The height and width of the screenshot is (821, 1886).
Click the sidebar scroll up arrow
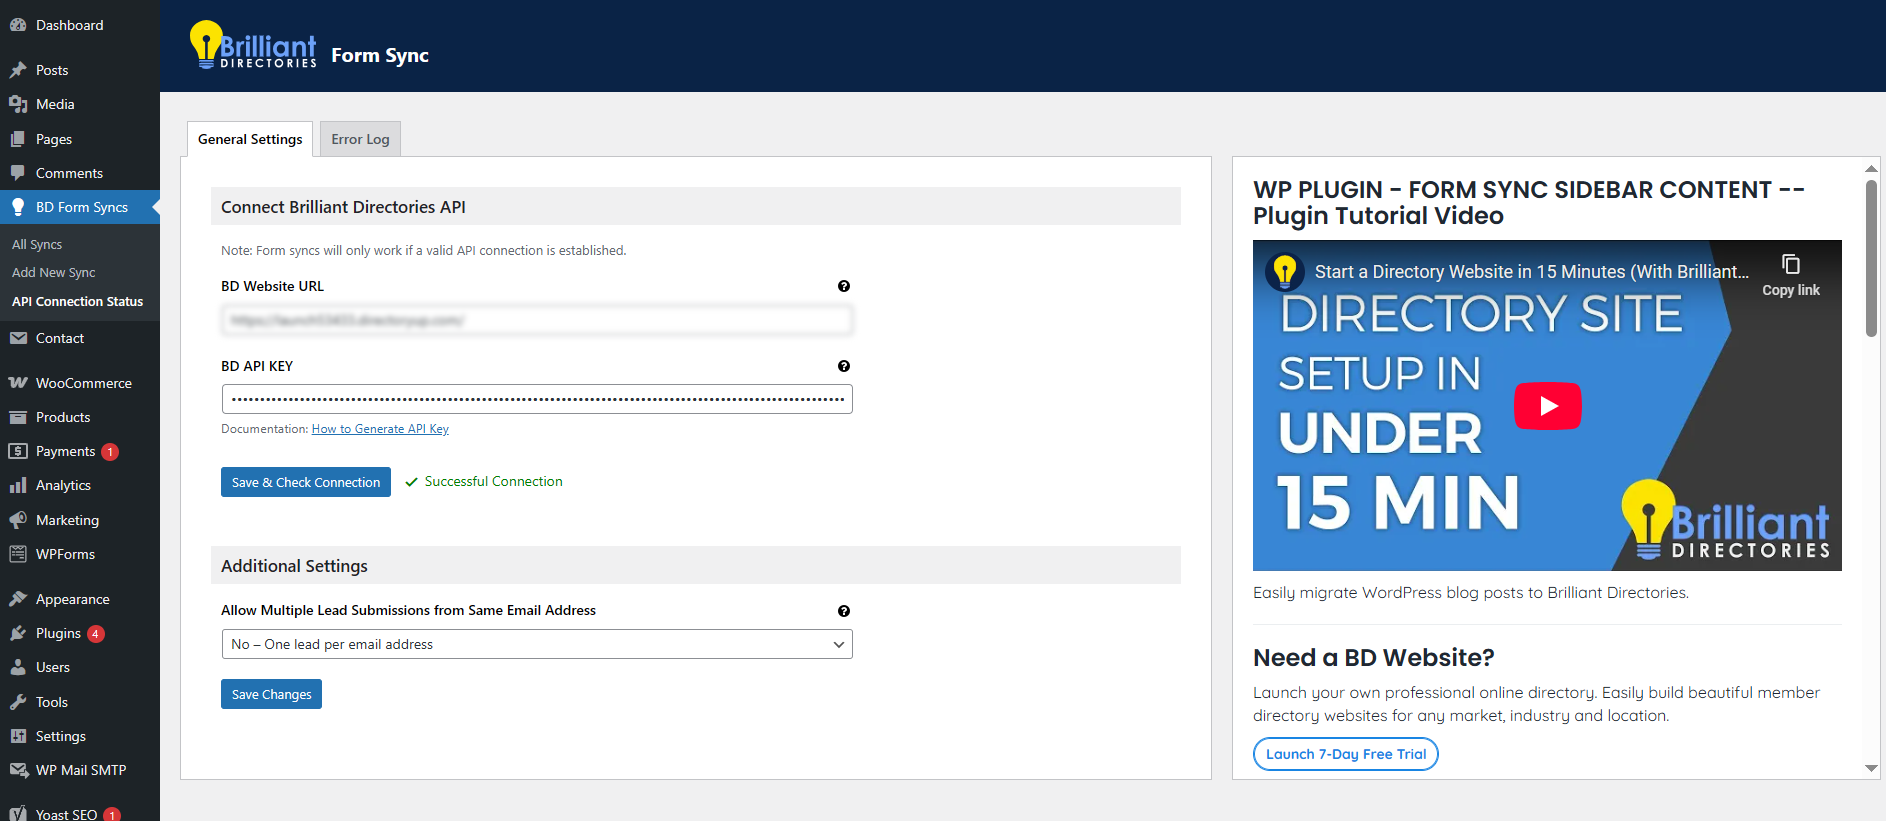(1871, 168)
